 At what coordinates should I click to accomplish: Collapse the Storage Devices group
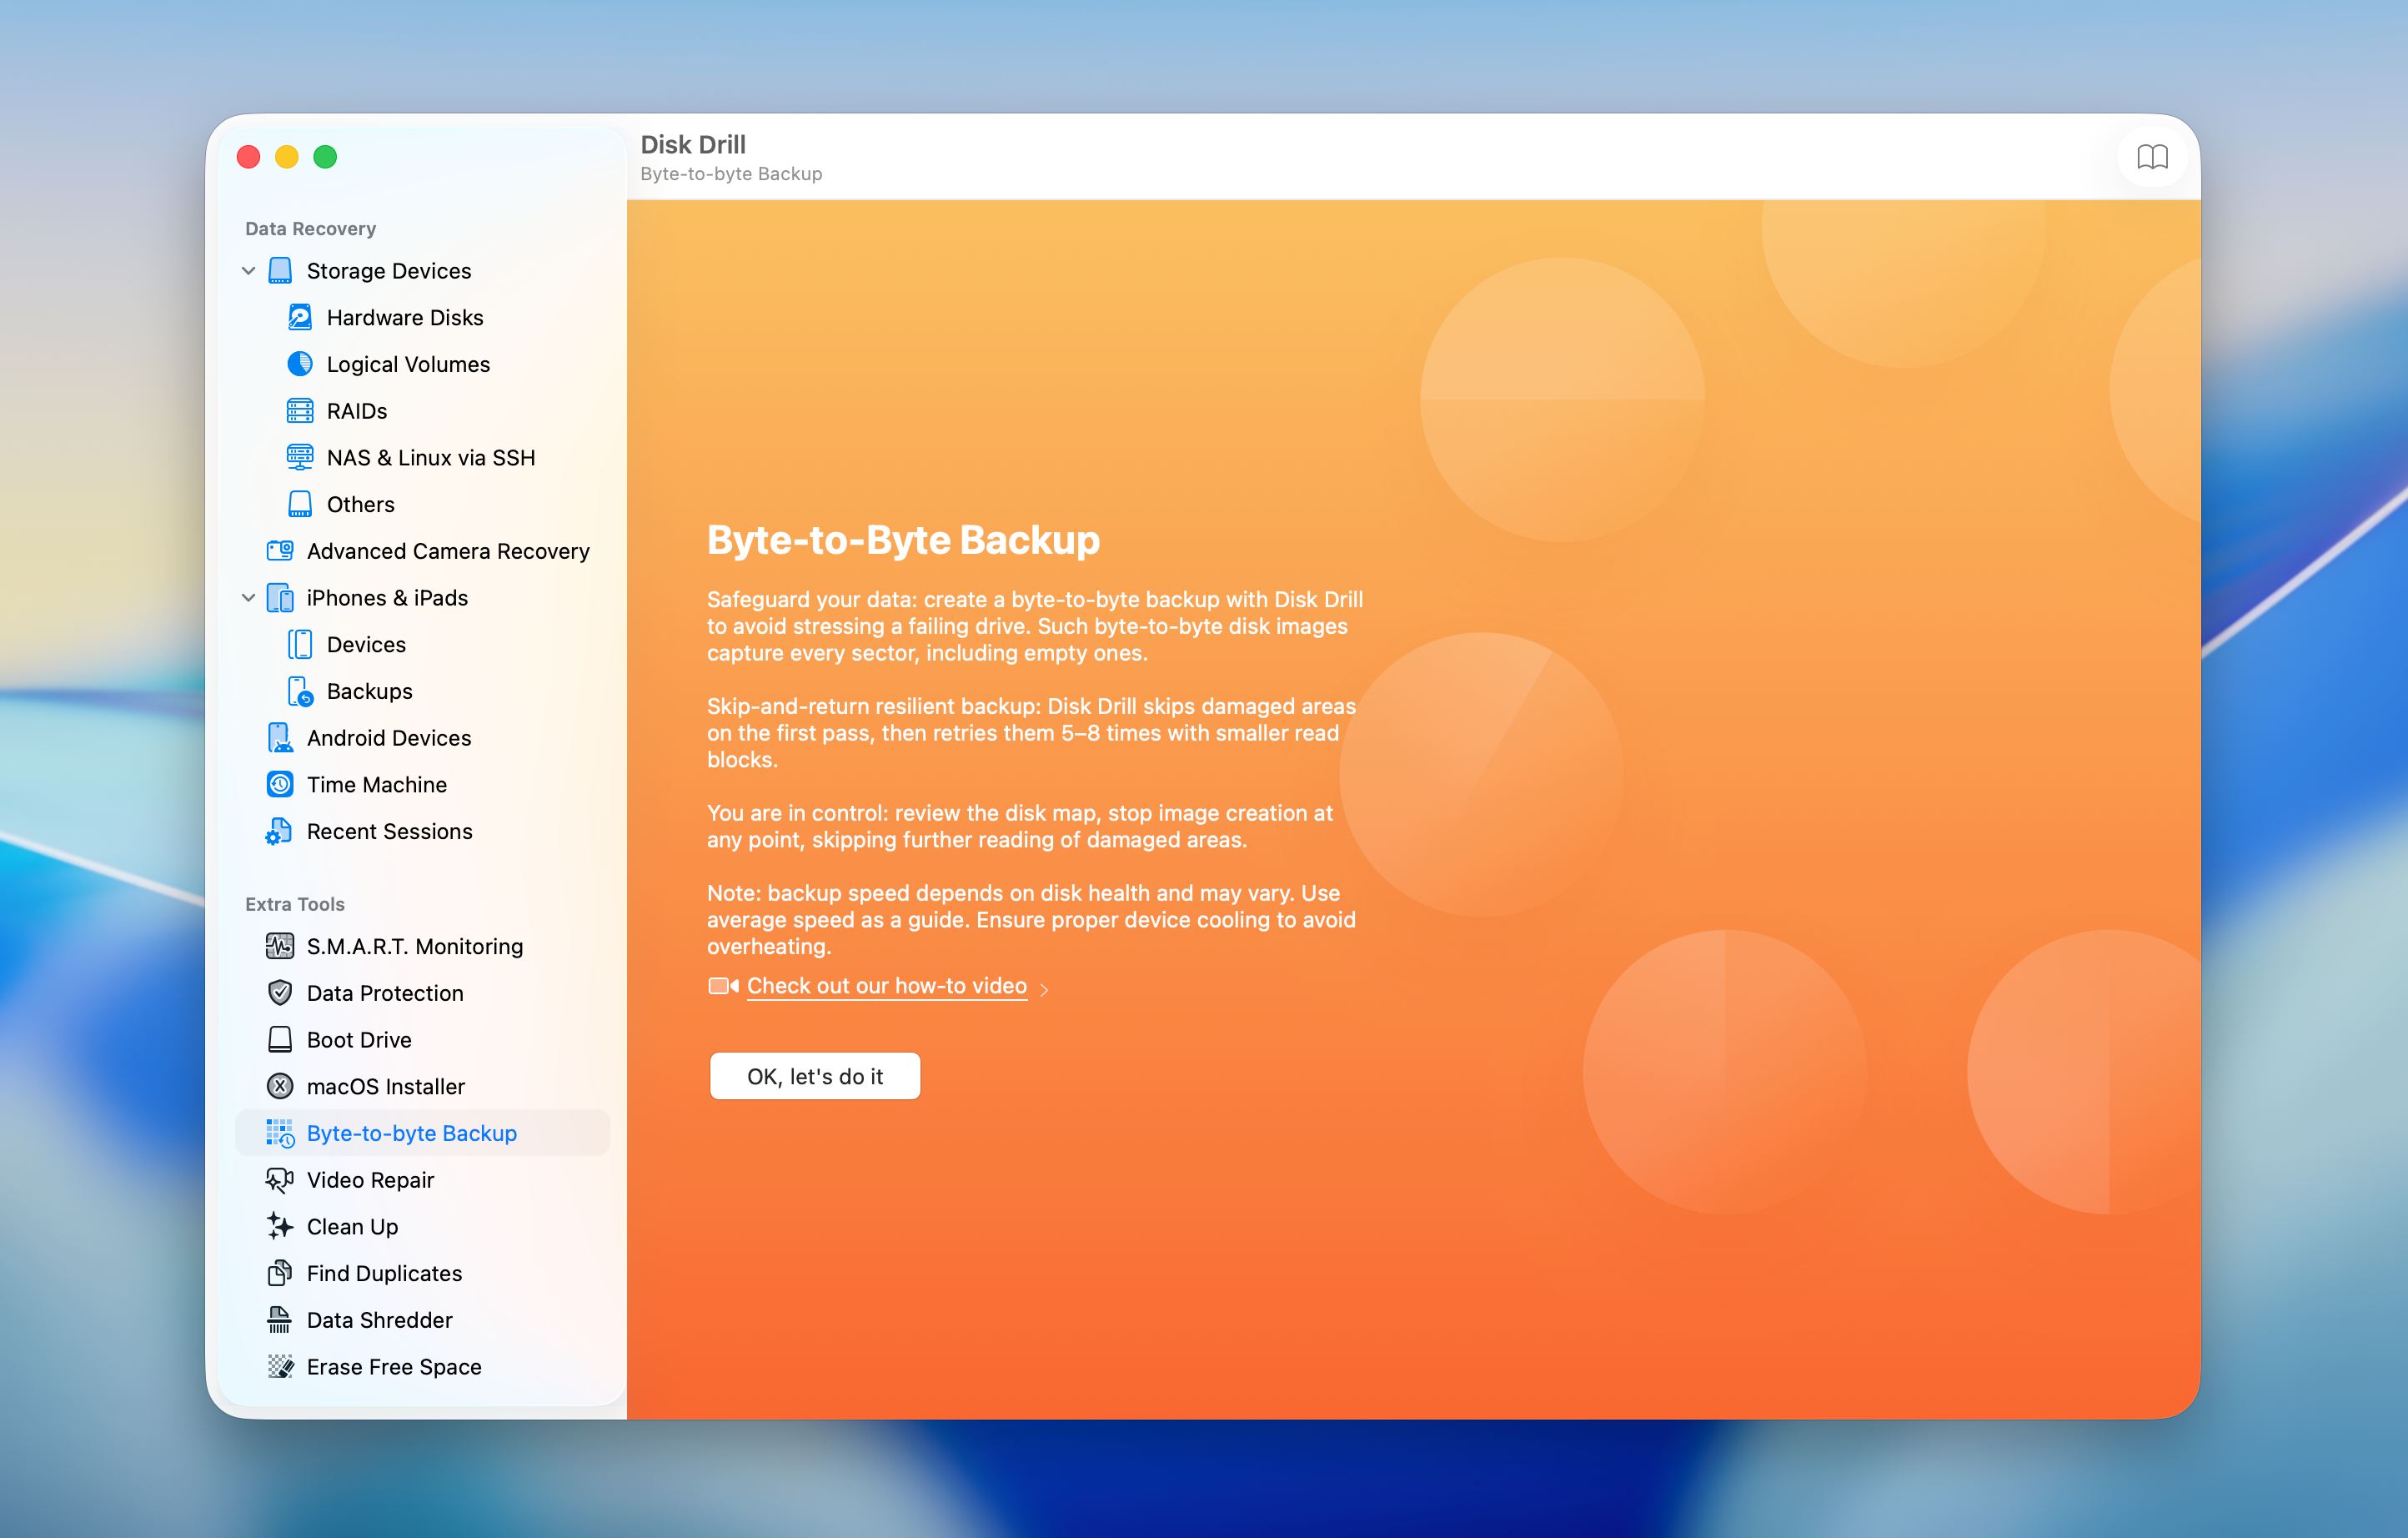coord(249,271)
